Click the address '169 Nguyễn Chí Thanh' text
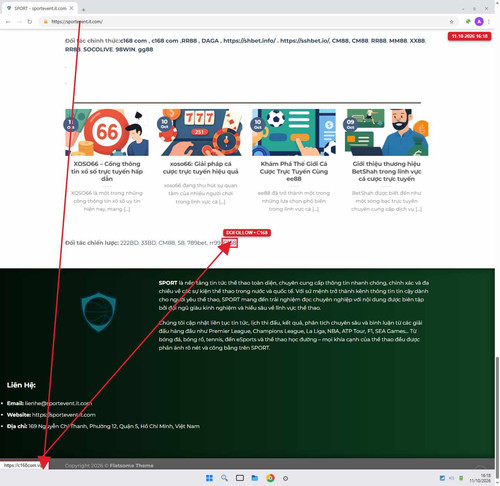500x486 pixels. [x=114, y=426]
